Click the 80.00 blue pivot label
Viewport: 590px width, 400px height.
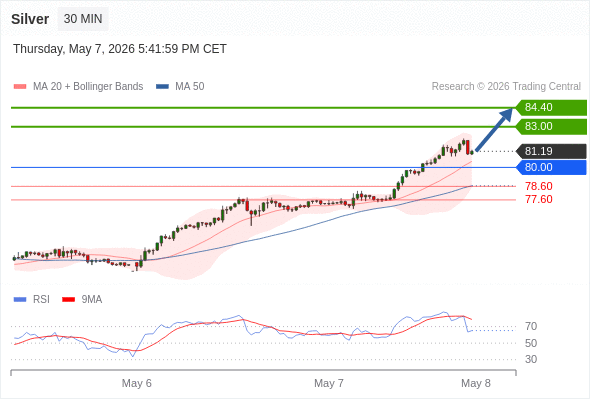[551, 167]
